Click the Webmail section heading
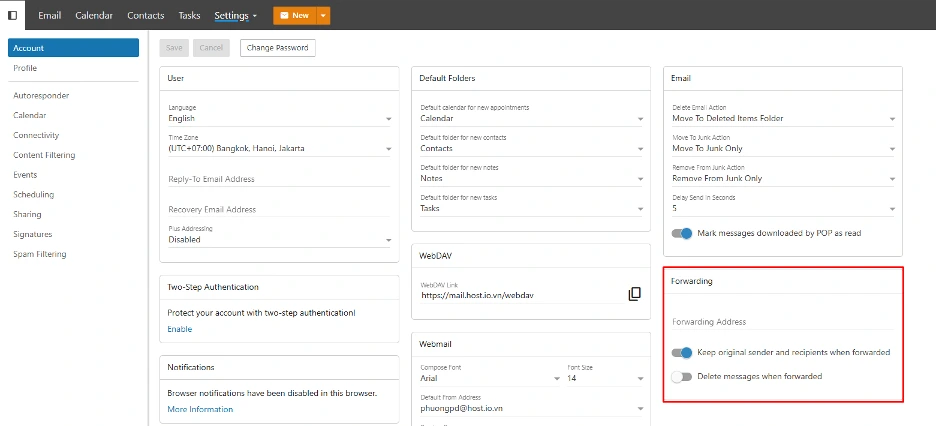The height and width of the screenshot is (426, 936). (435, 344)
